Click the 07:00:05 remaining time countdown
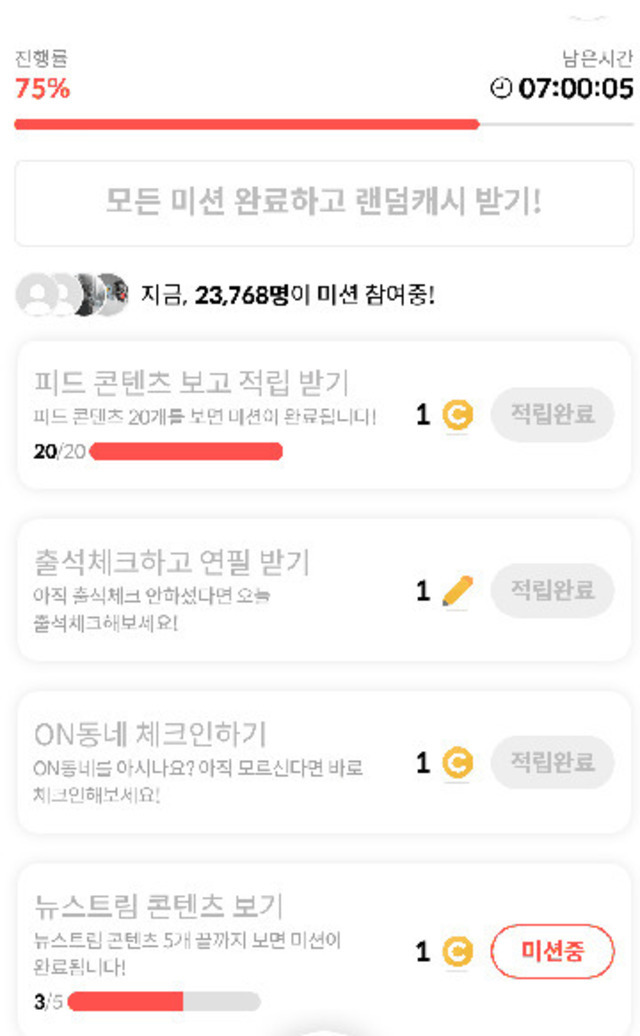 (x=576, y=89)
